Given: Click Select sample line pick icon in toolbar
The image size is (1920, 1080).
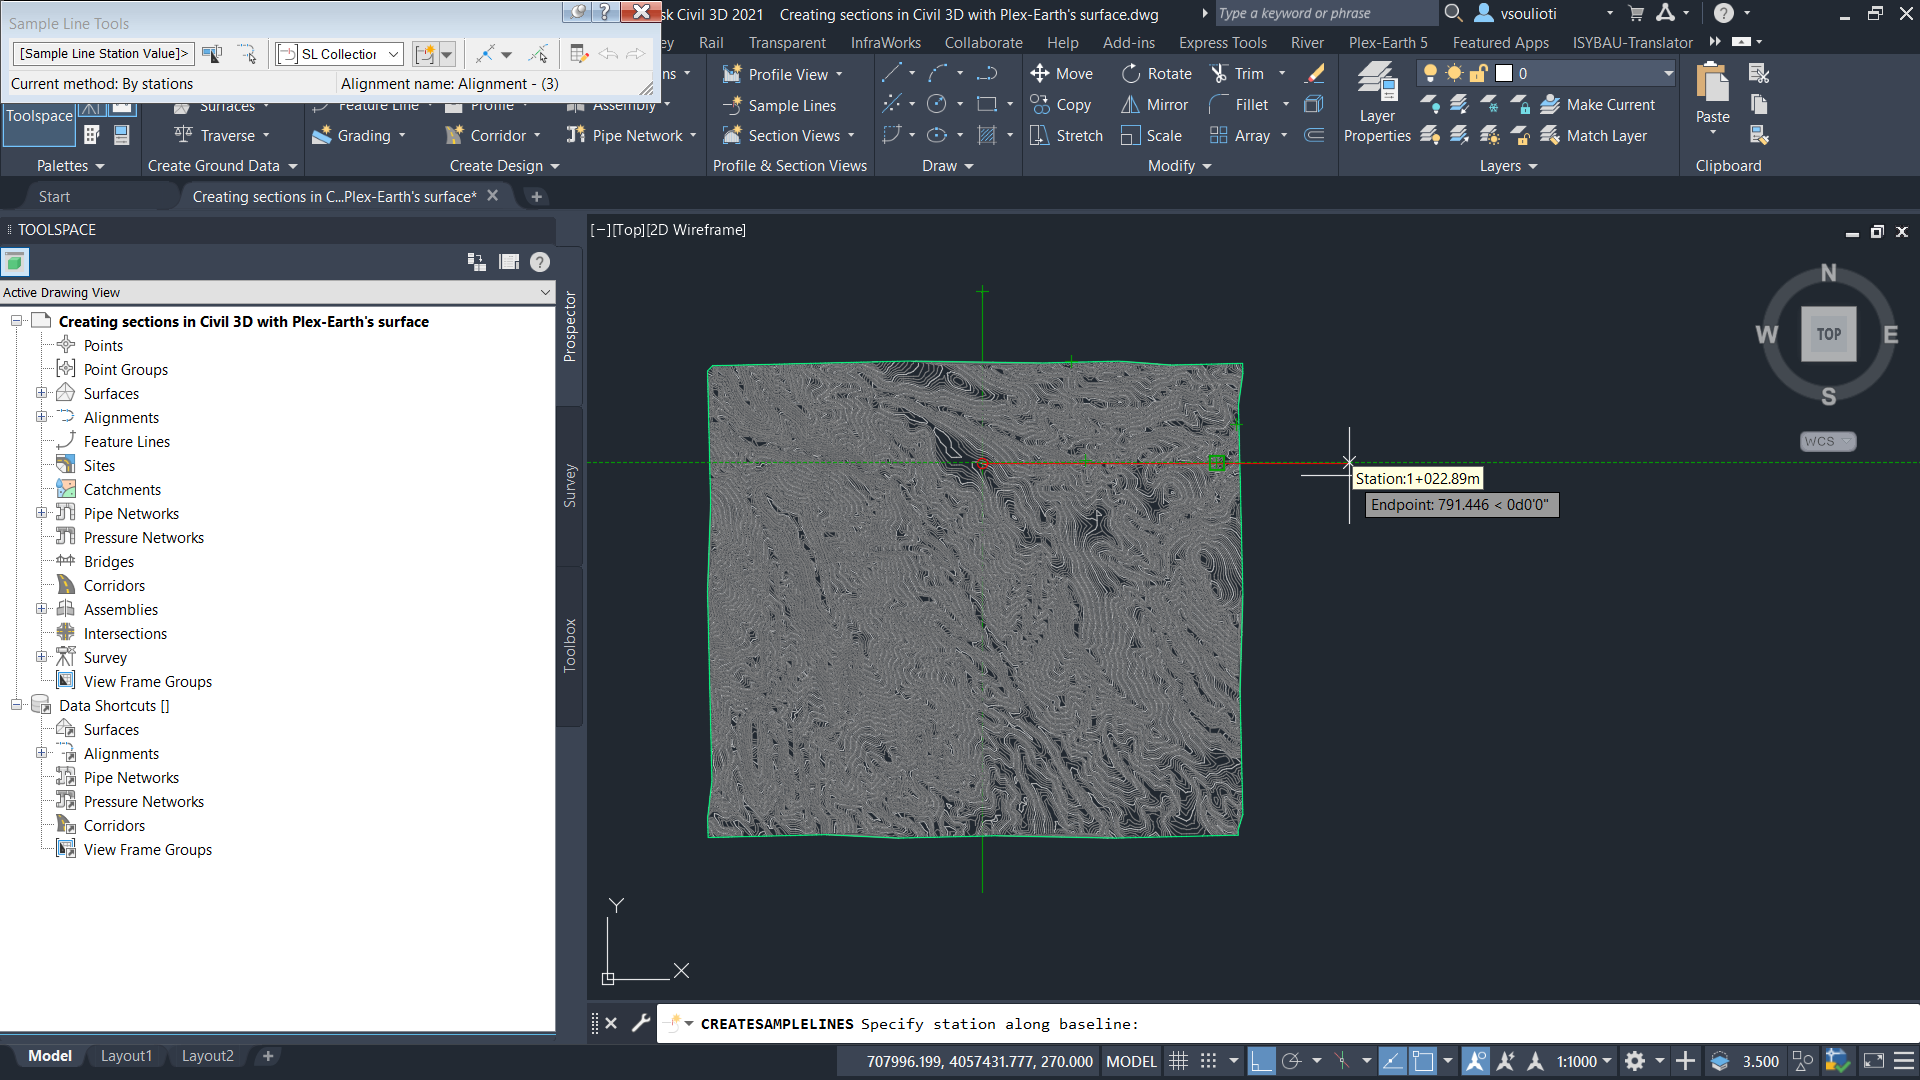Looking at the screenshot, I should click(x=538, y=54).
